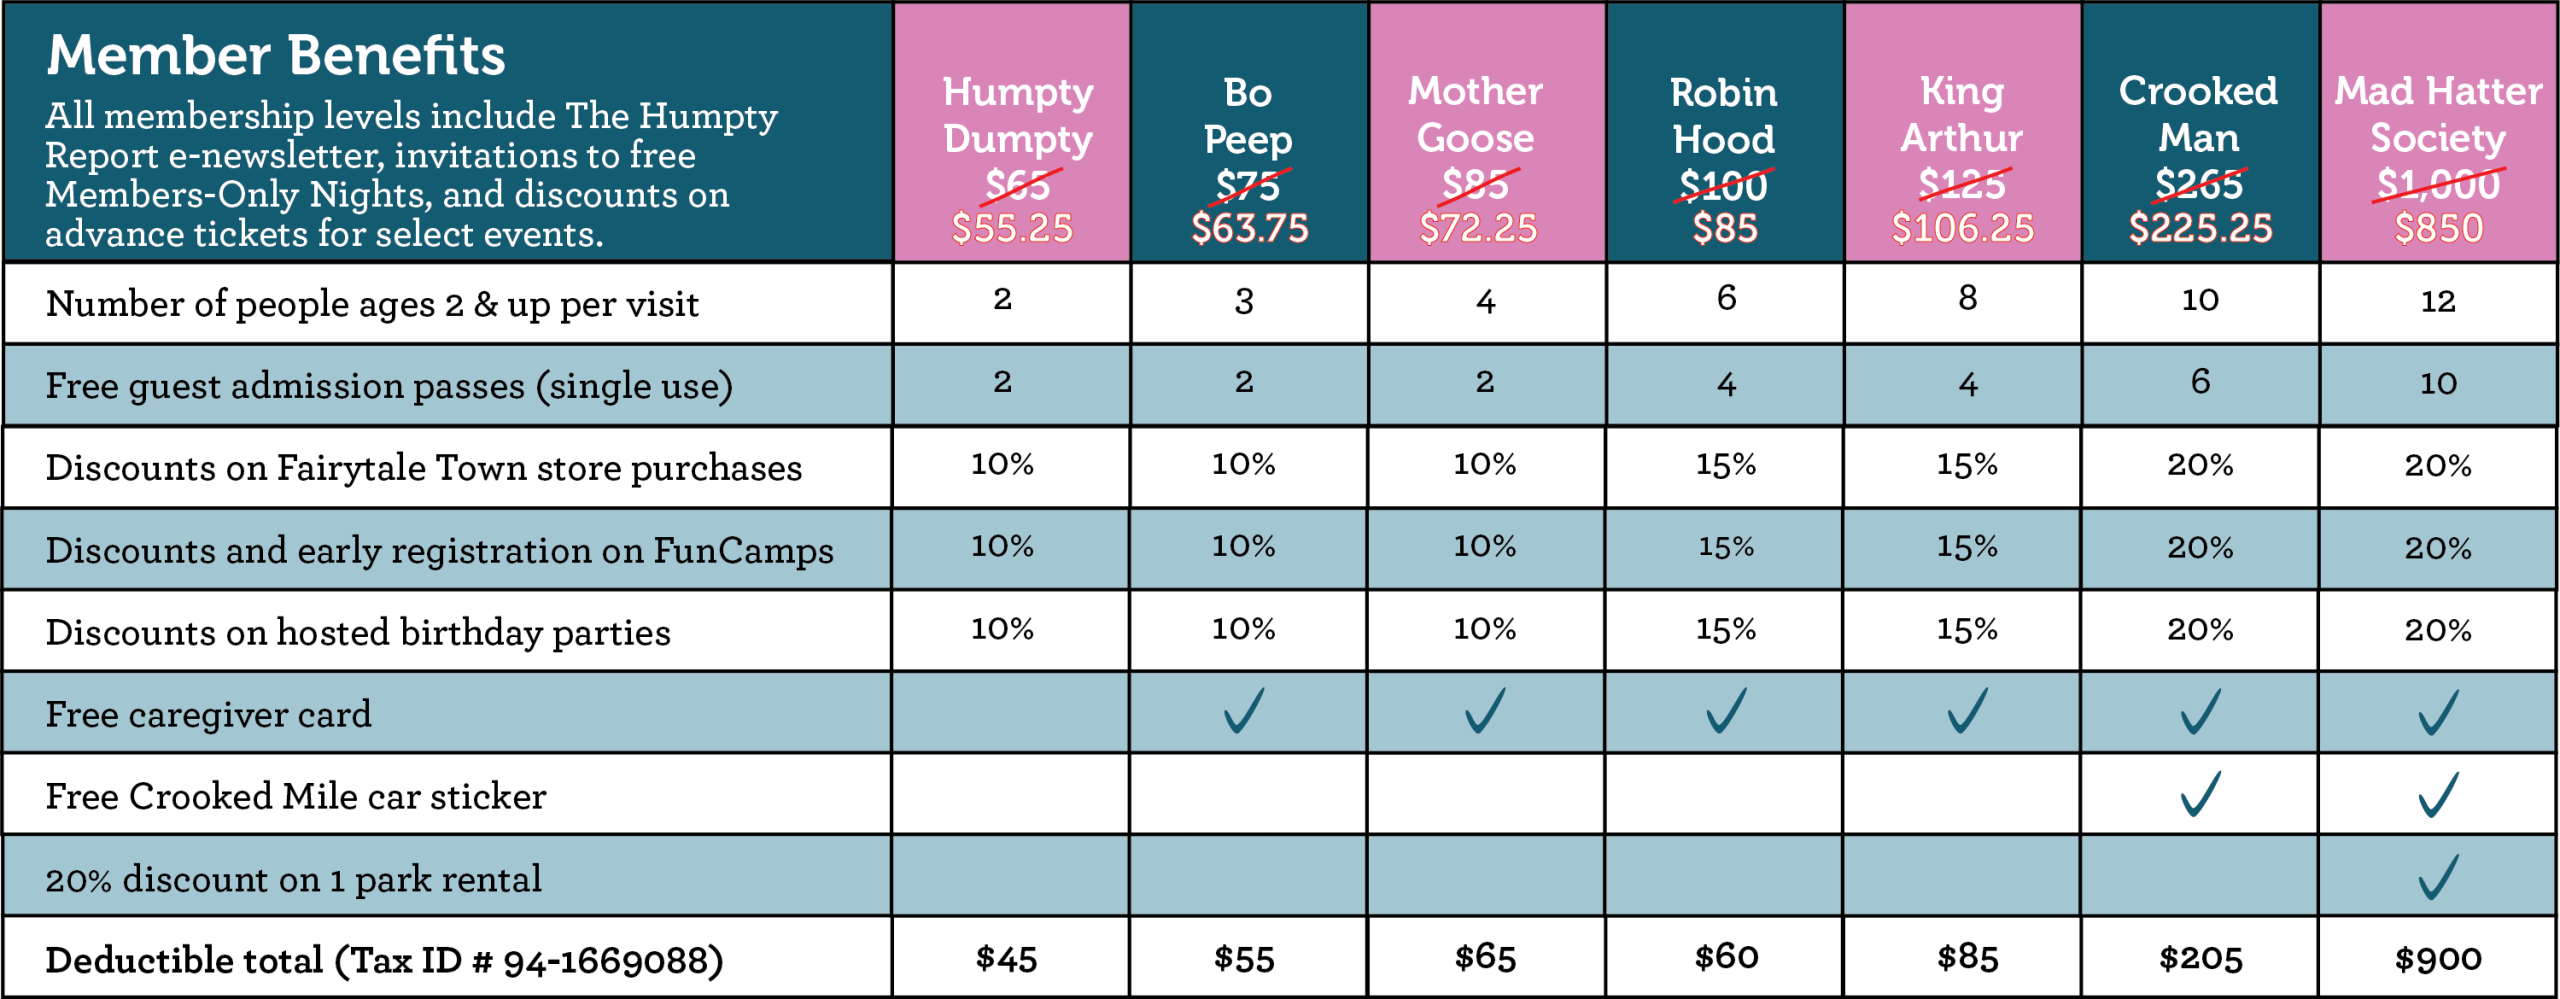The image size is (2560, 999).
Task: Click Robin Hood's free caregiver card checkmark
Action: coord(1726,711)
